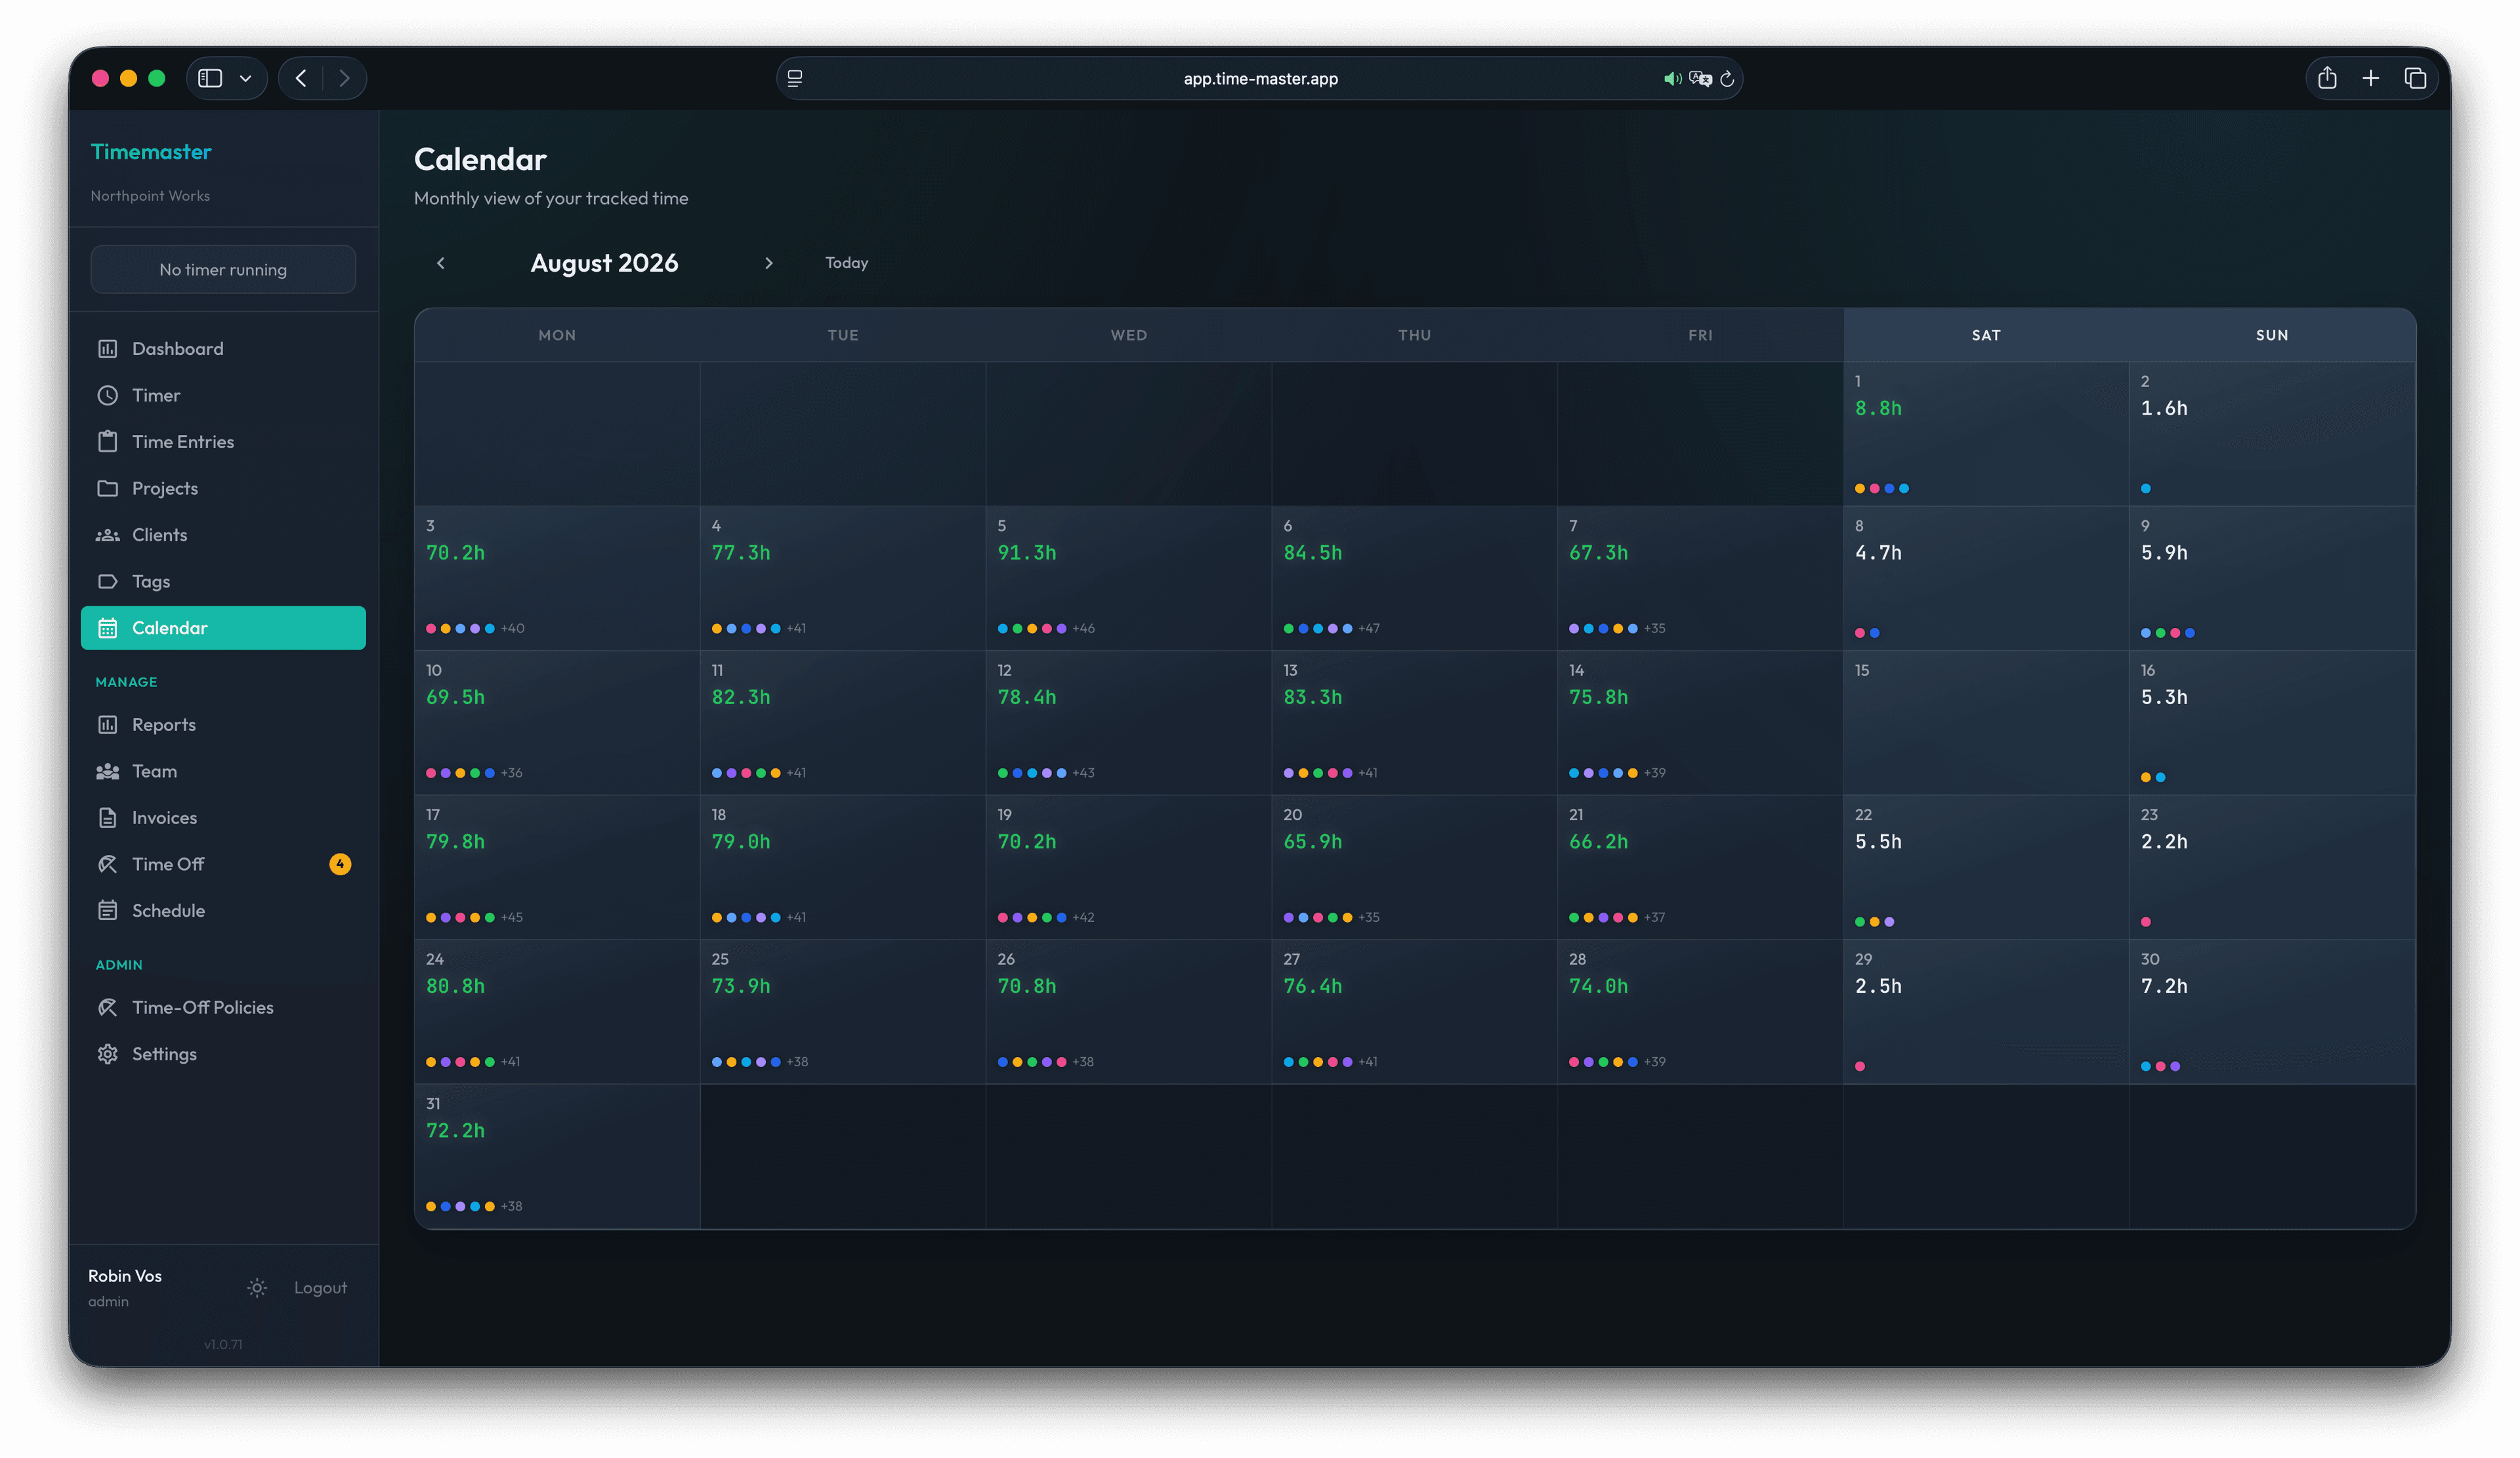Click the Time Off umbrella icon
Screen dimensions: 2520x1458
click(107, 864)
